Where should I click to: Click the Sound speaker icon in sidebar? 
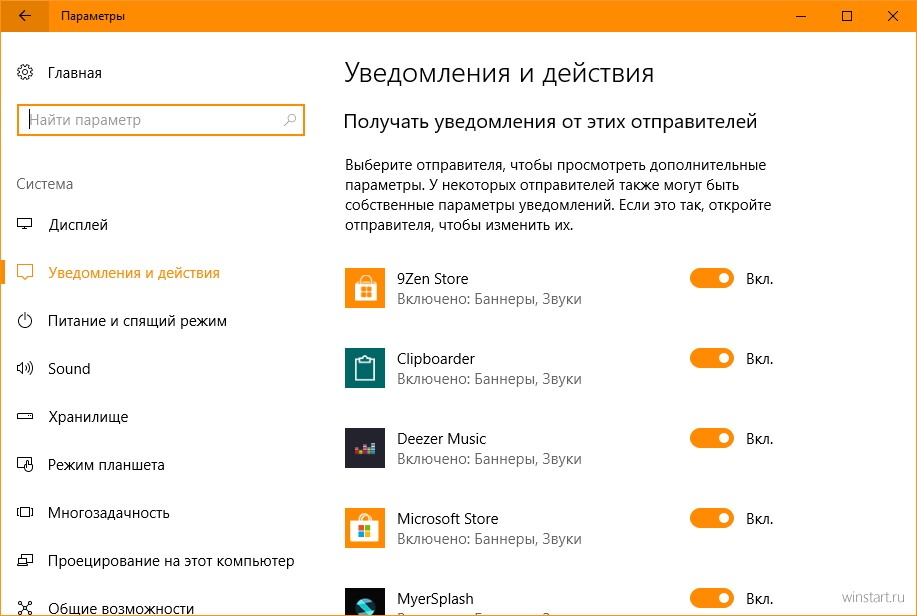pyautogui.click(x=25, y=368)
